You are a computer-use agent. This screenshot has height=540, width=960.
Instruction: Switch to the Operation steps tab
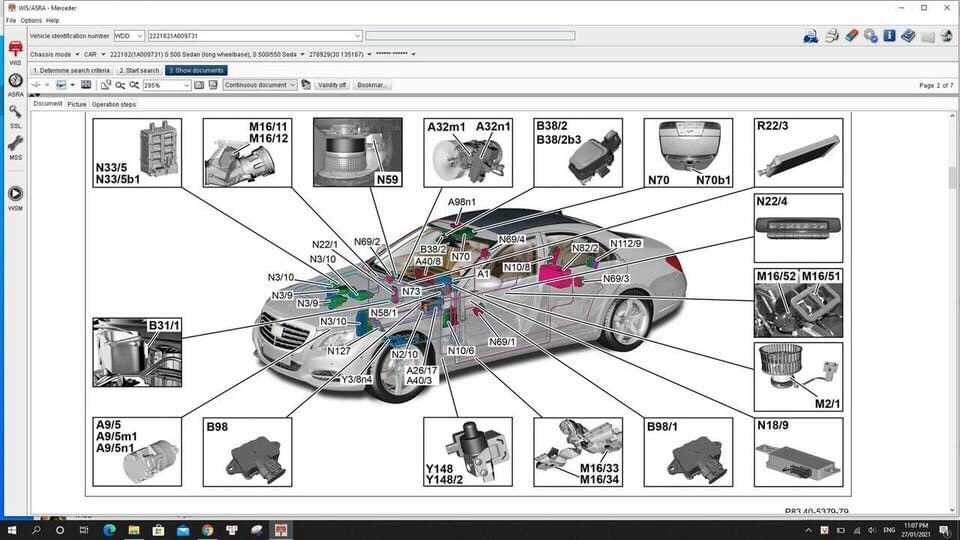[x=114, y=104]
